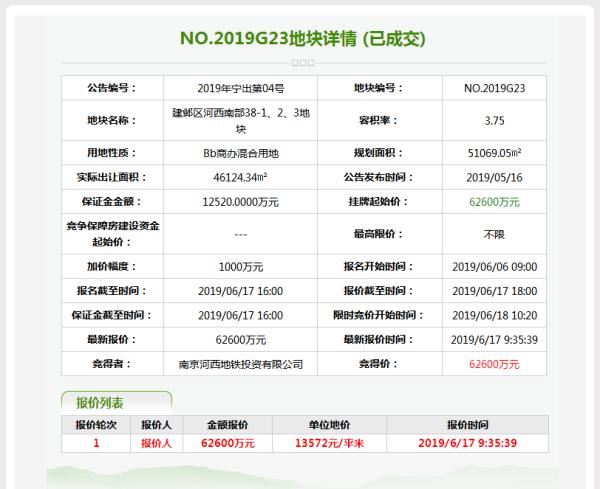Click the 单位地价 column header

click(329, 425)
